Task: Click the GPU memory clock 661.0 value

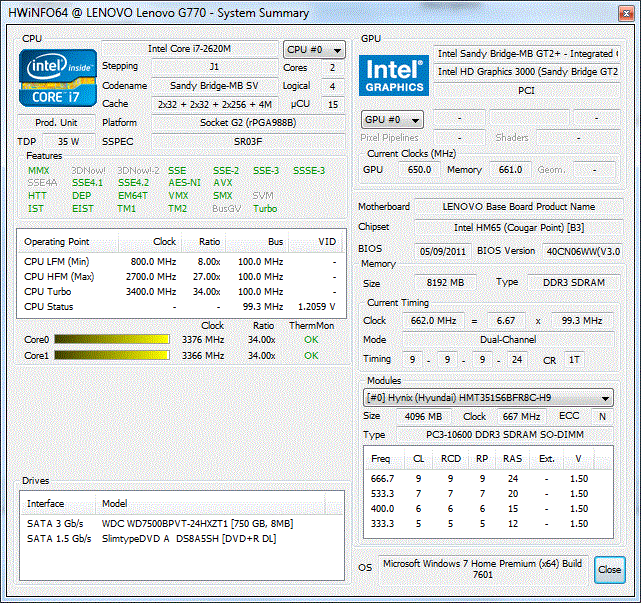Action: [511, 170]
